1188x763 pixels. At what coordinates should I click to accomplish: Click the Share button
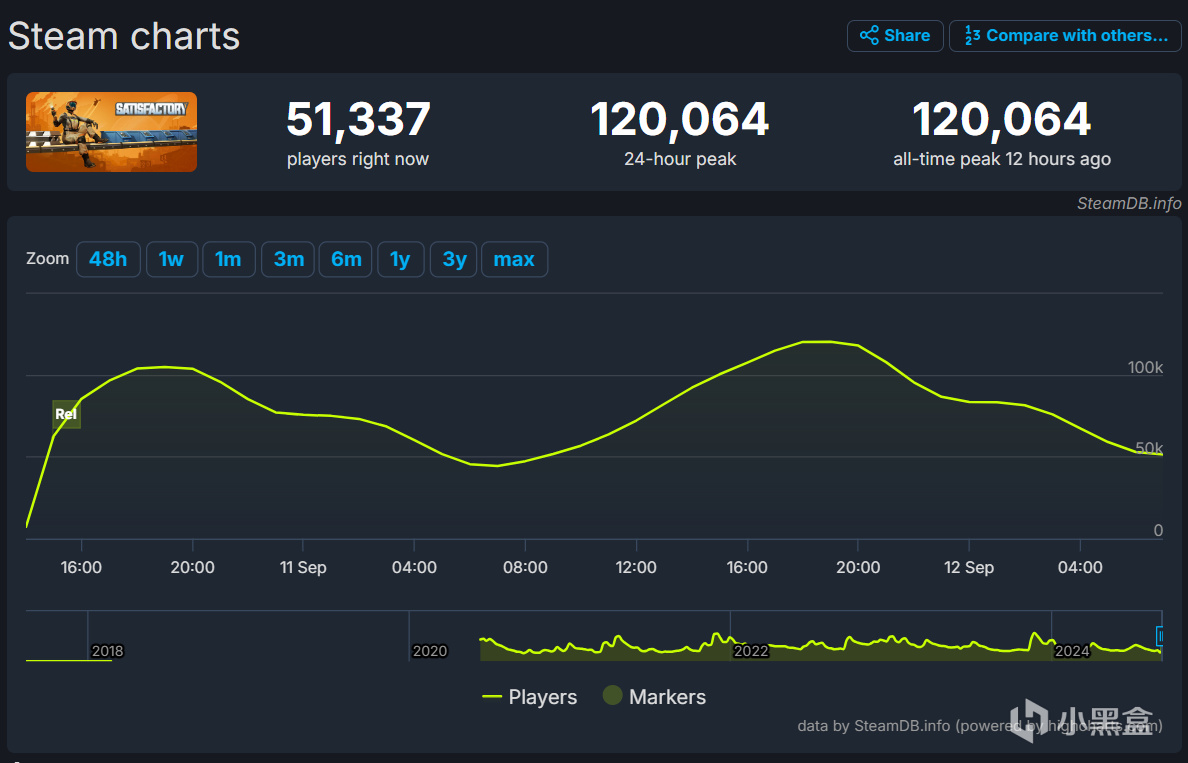895,36
